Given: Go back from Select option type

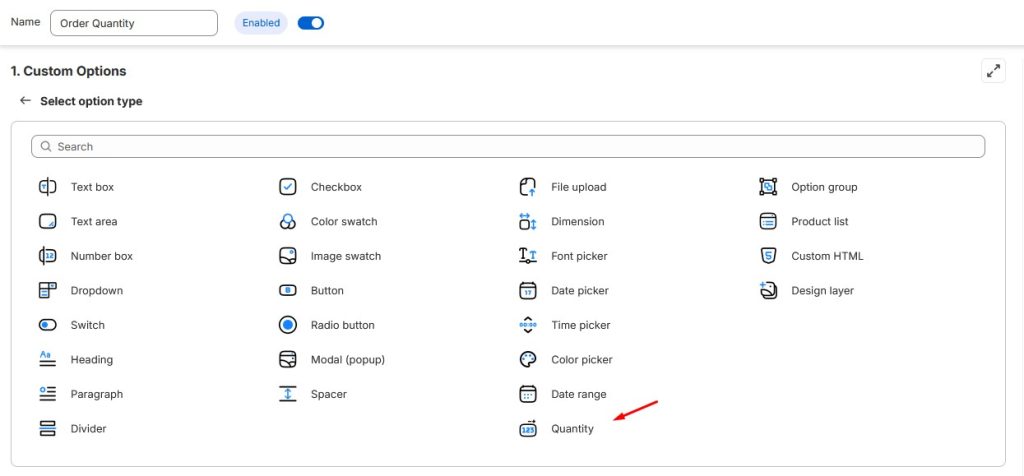Looking at the screenshot, I should (25, 101).
